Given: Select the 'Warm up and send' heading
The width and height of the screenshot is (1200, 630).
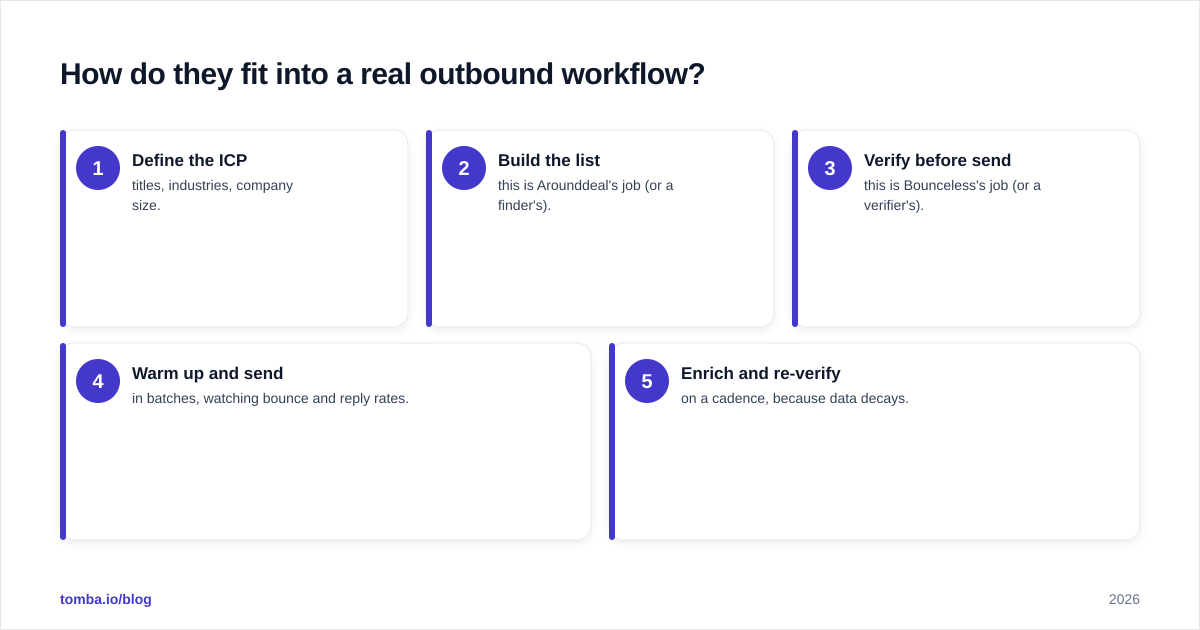Looking at the screenshot, I should pyautogui.click(x=207, y=373).
